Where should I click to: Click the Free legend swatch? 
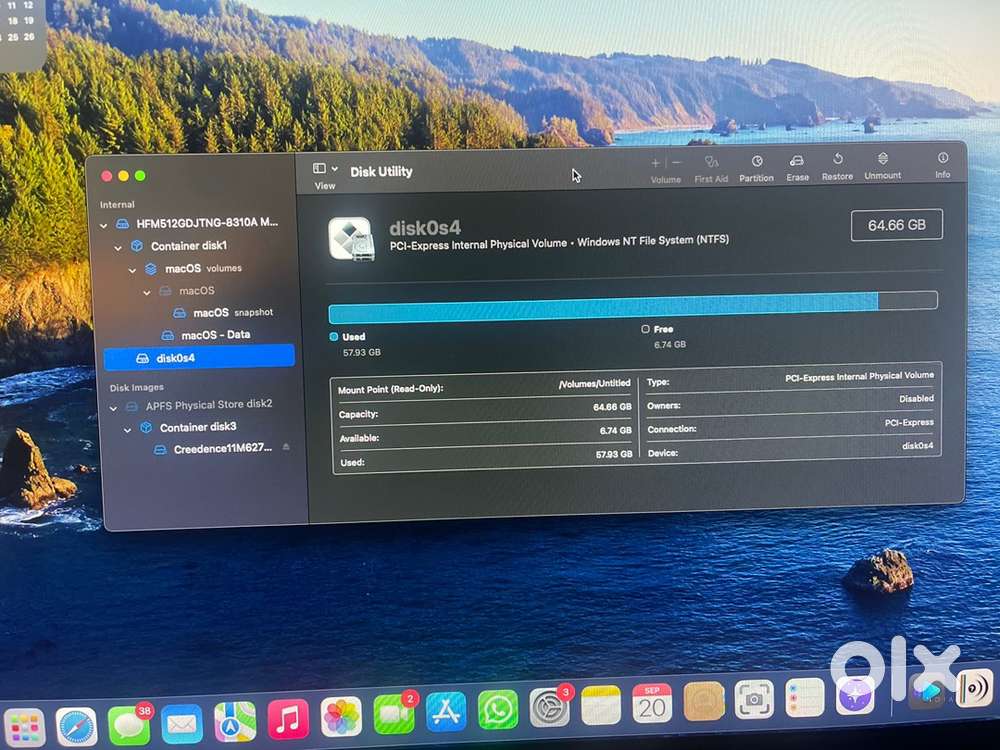645,329
